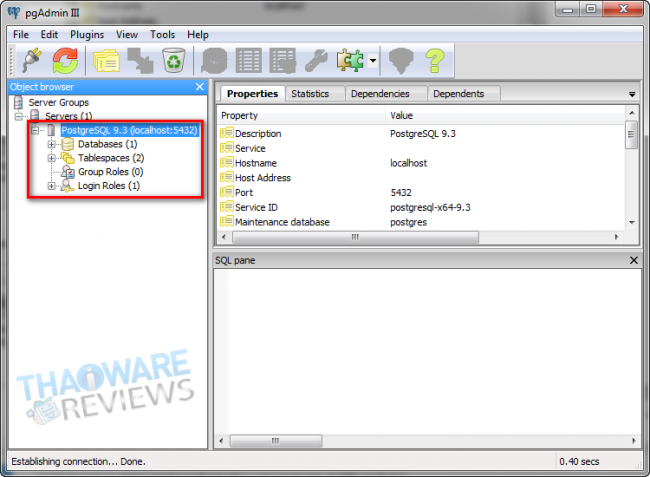Click the Login Roles user icon

68,186
